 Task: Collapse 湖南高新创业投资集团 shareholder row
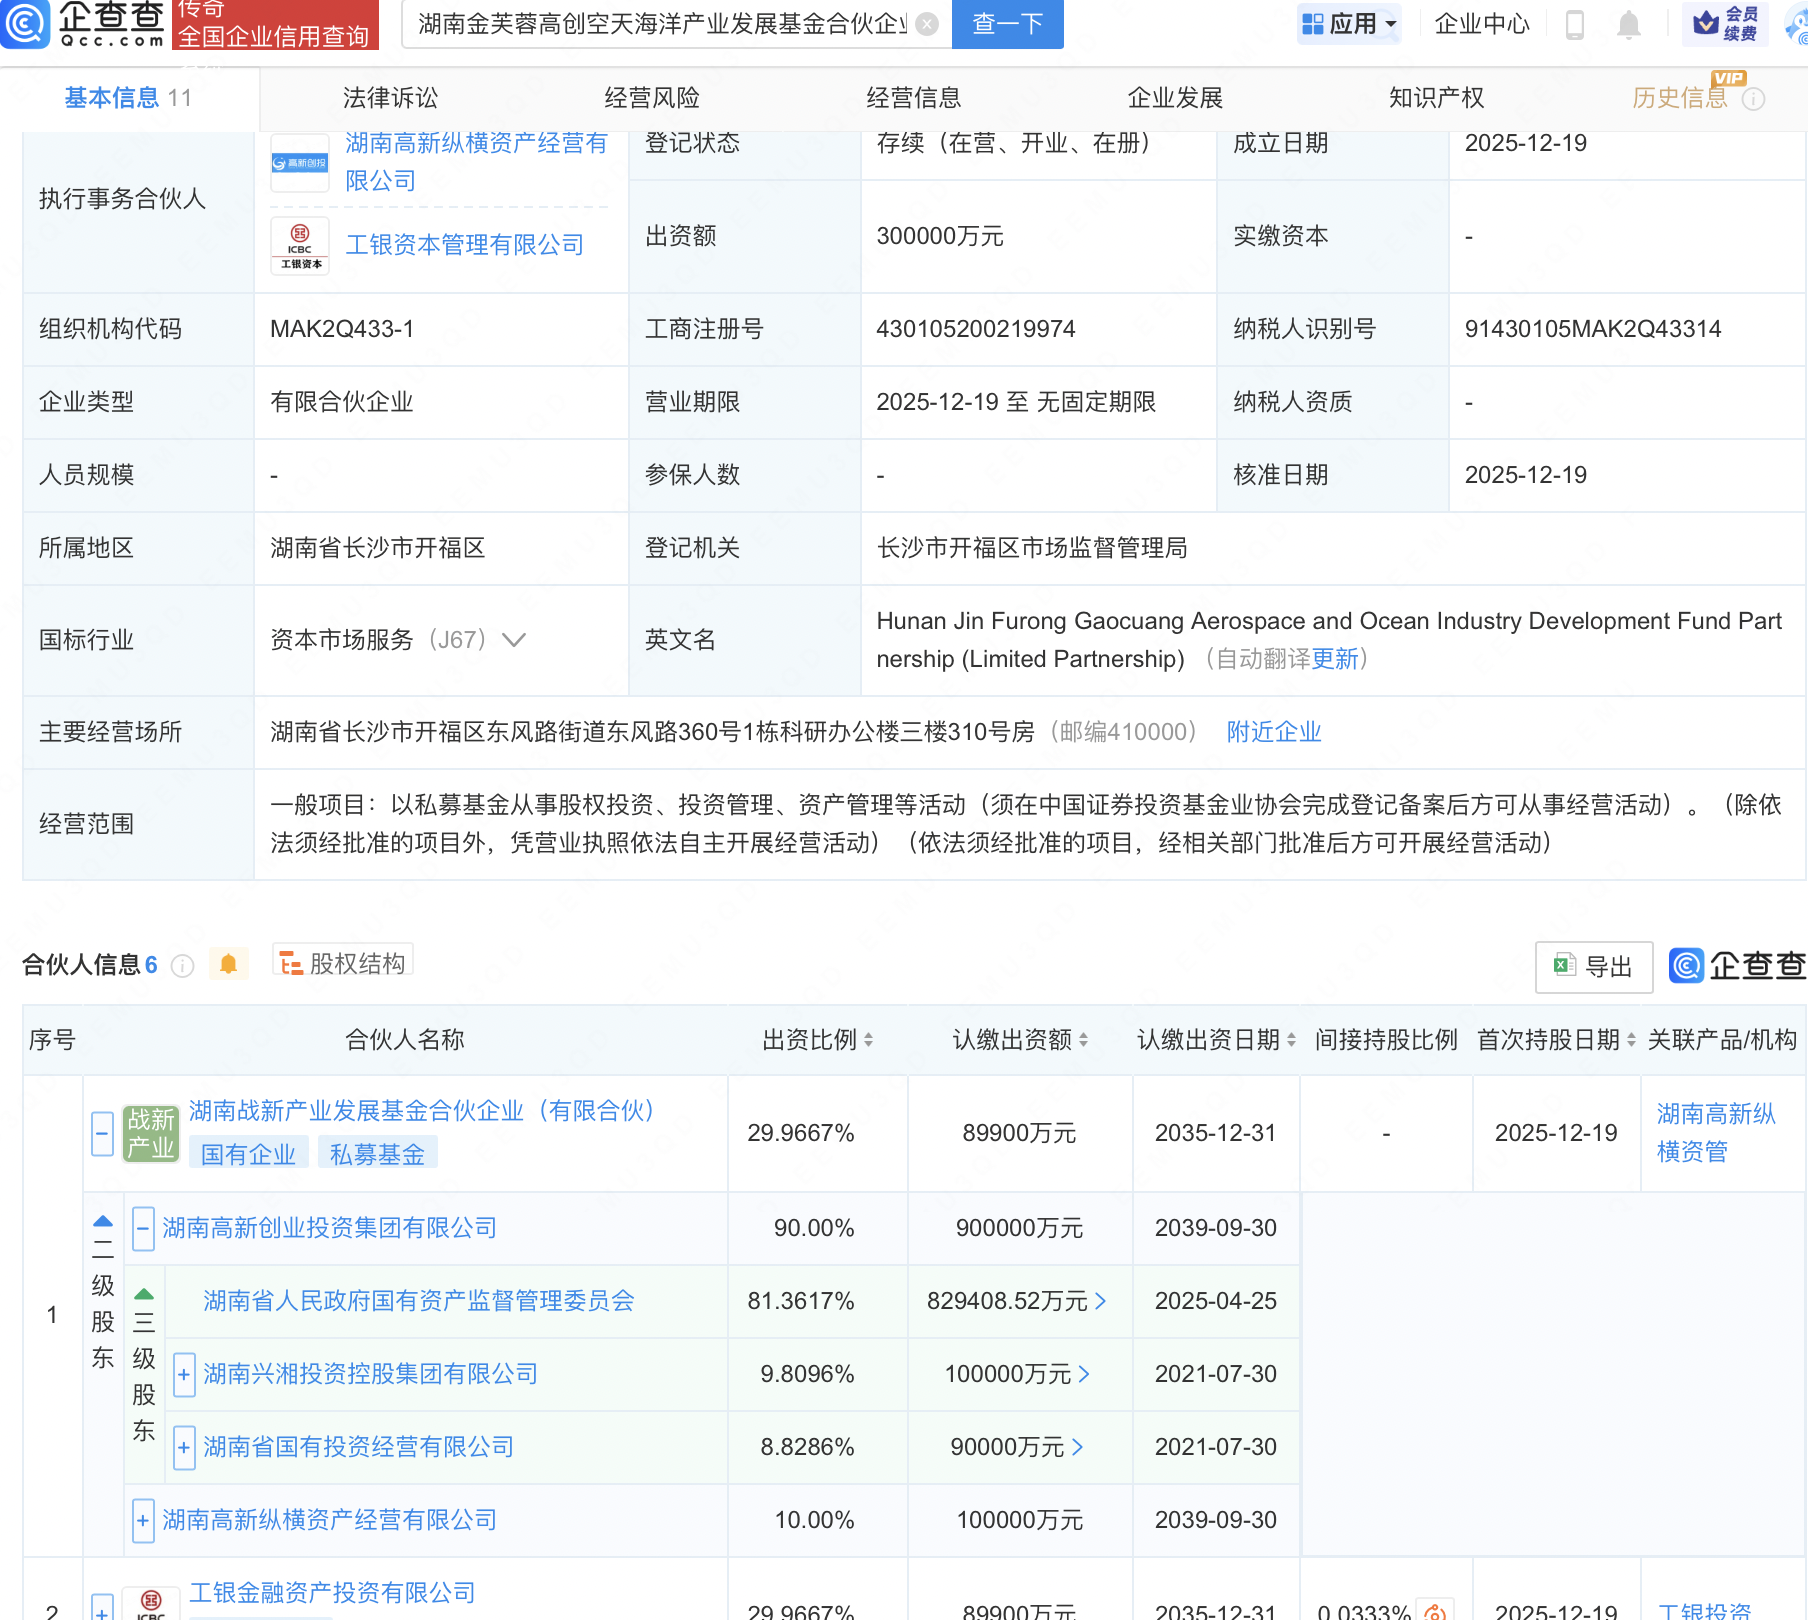(x=143, y=1228)
